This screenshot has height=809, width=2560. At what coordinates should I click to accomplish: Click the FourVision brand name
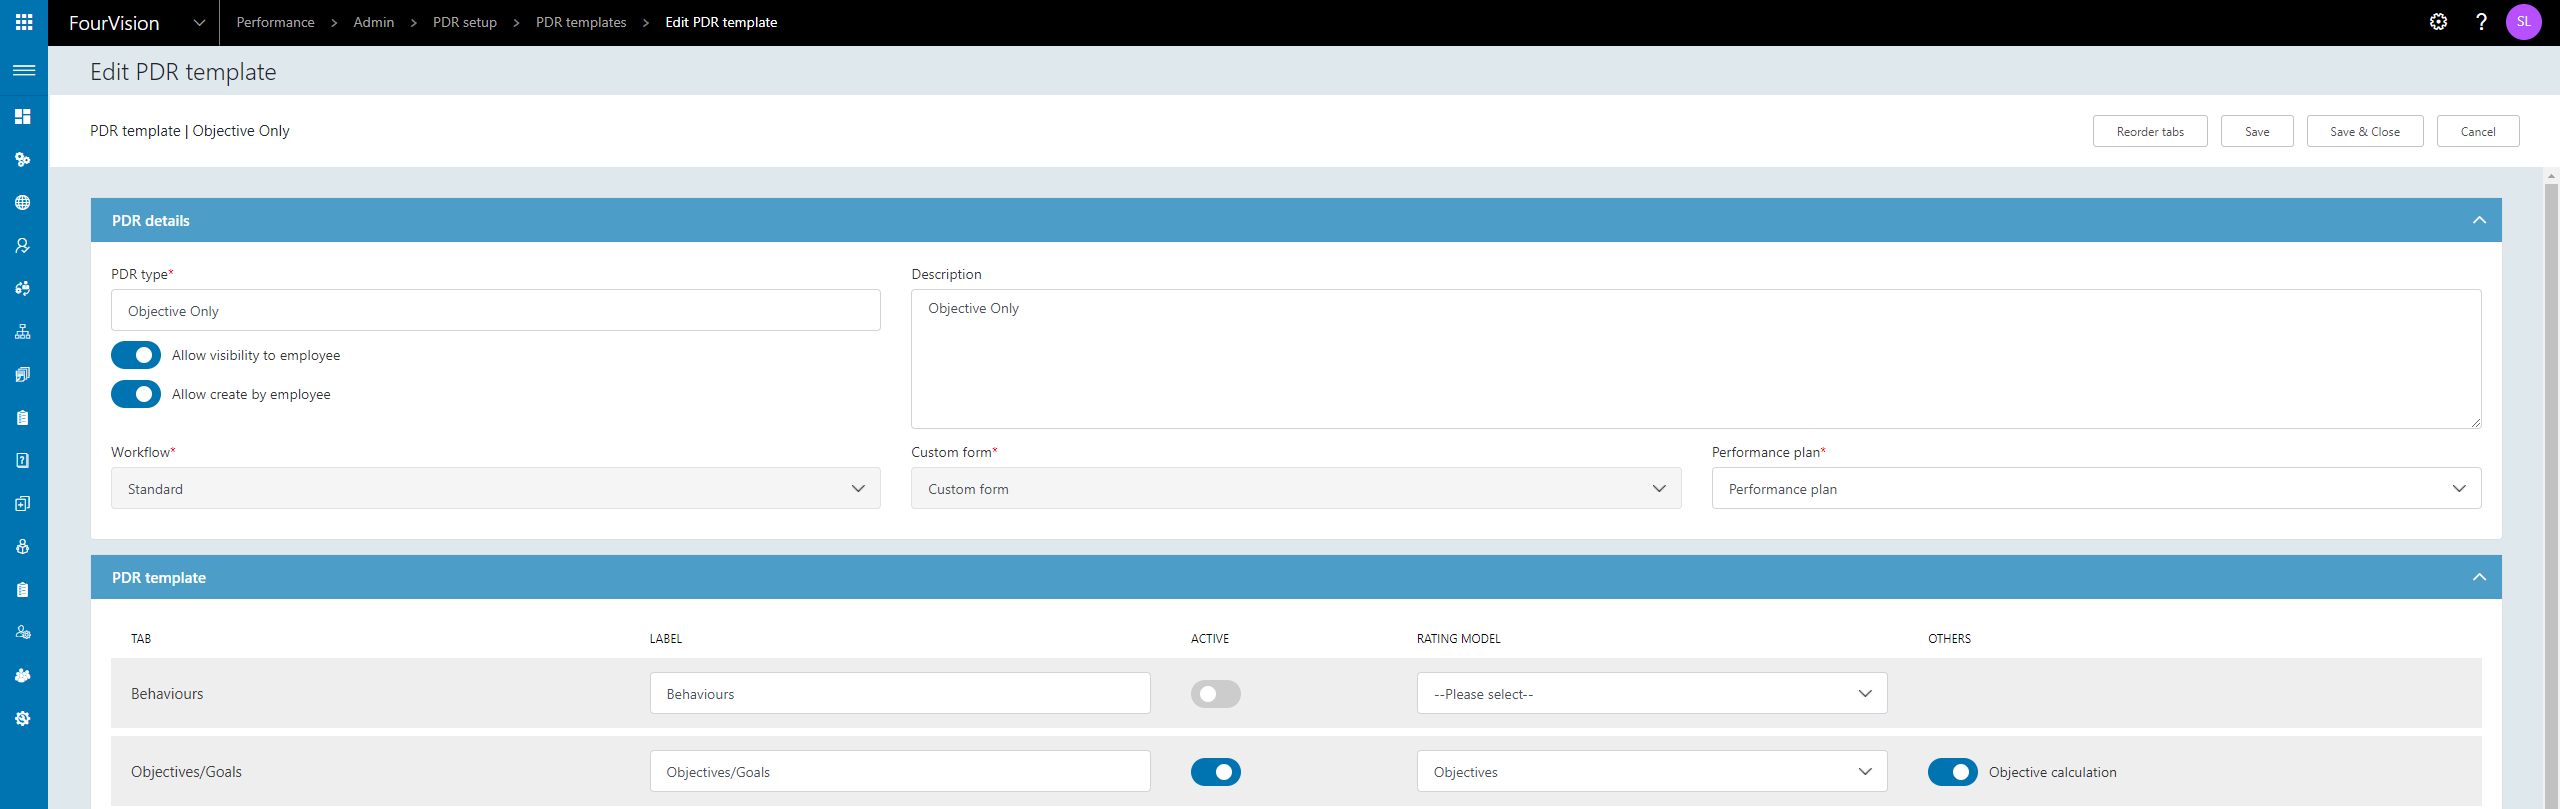click(x=114, y=23)
